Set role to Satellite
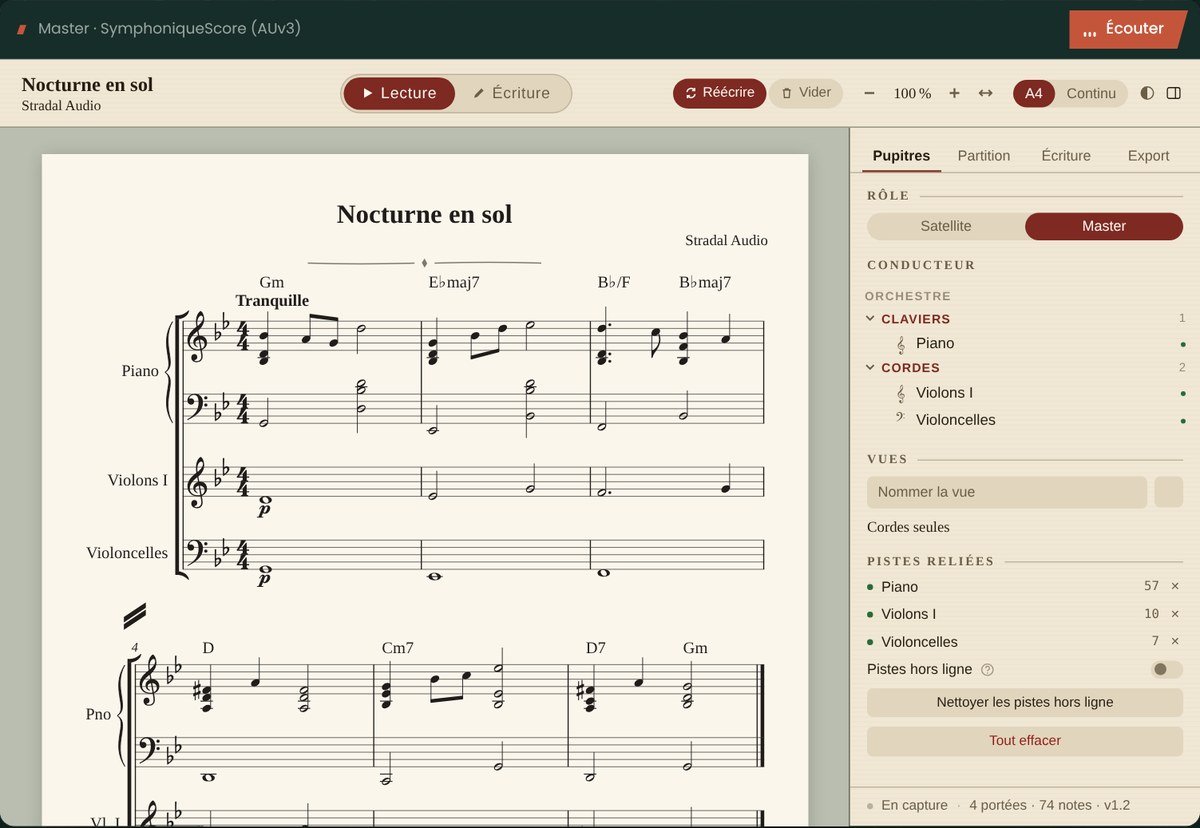1200x828 pixels. (x=946, y=226)
